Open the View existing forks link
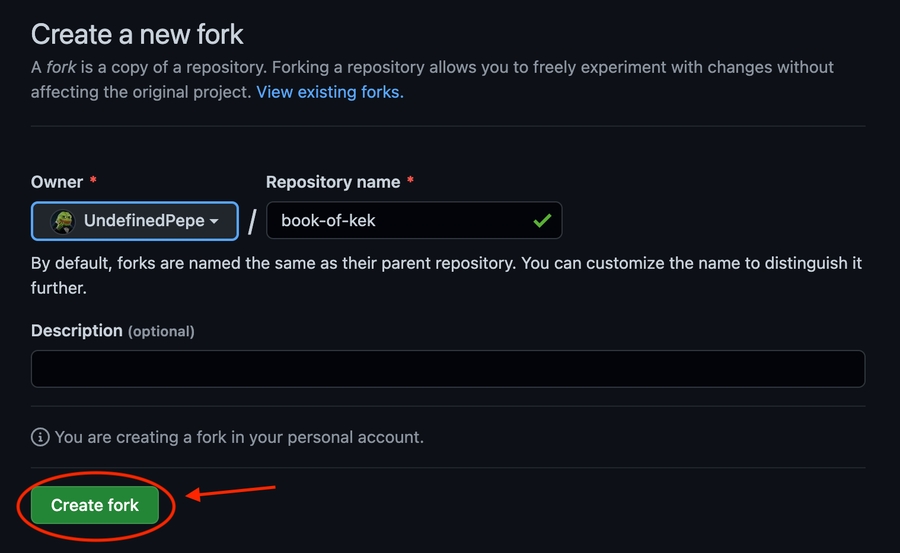The width and height of the screenshot is (900, 553). tap(330, 92)
